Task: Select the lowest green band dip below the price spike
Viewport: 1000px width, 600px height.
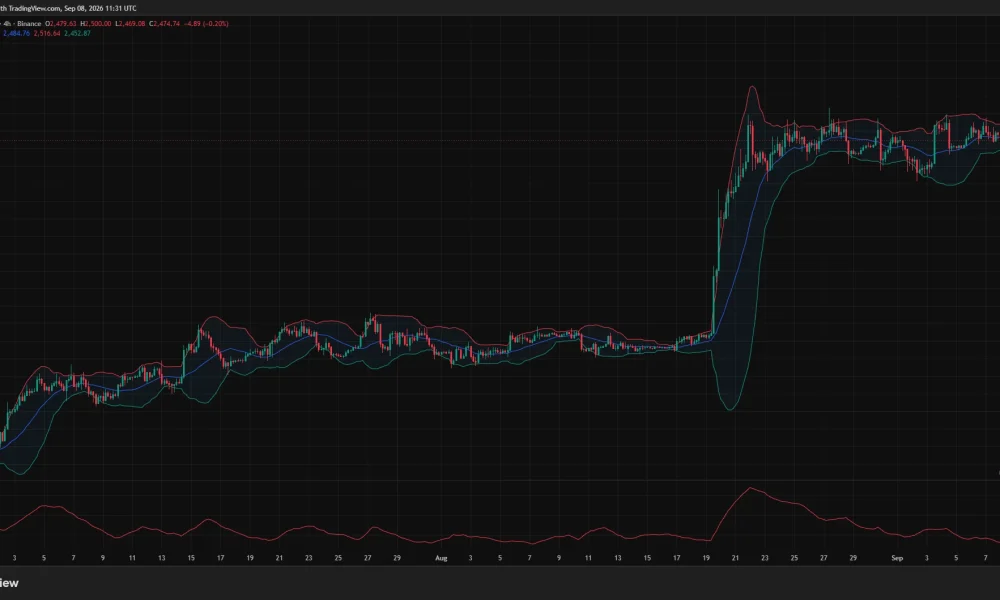Action: tap(730, 409)
